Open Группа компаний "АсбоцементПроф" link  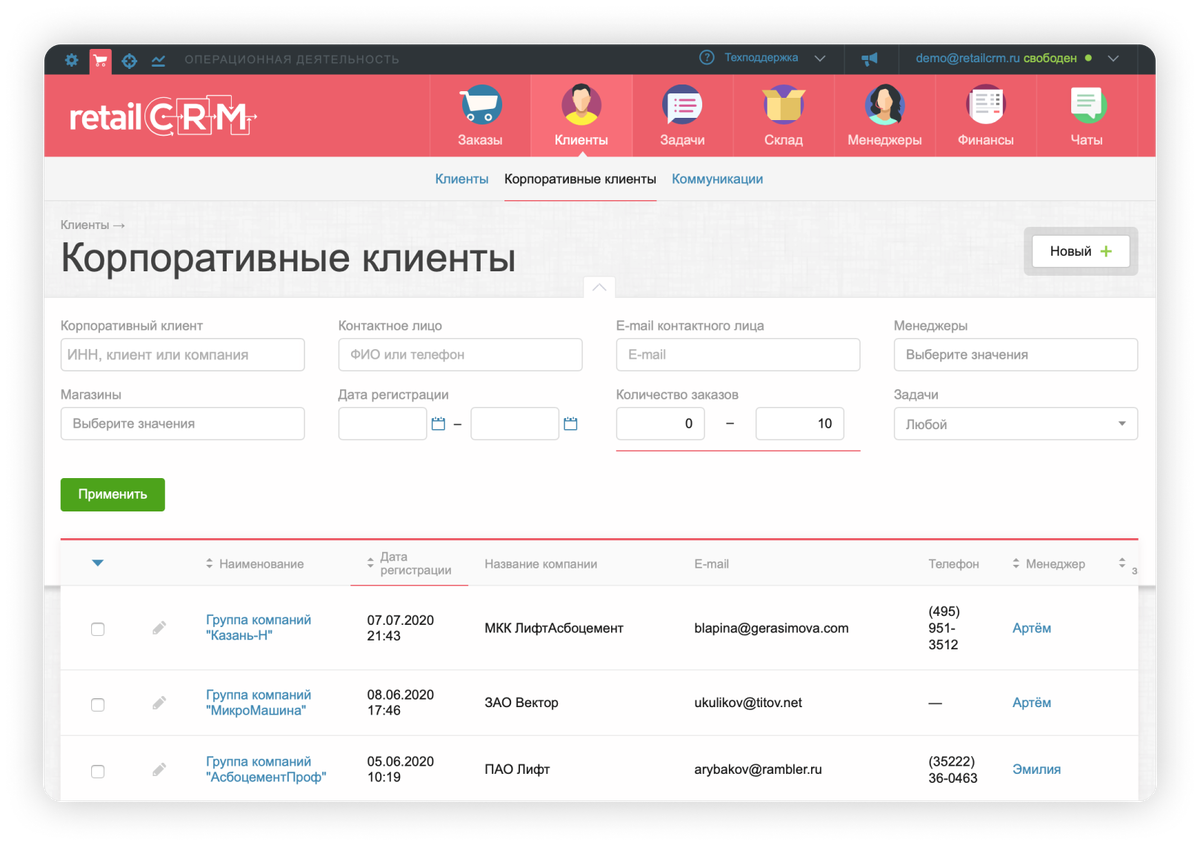point(266,769)
